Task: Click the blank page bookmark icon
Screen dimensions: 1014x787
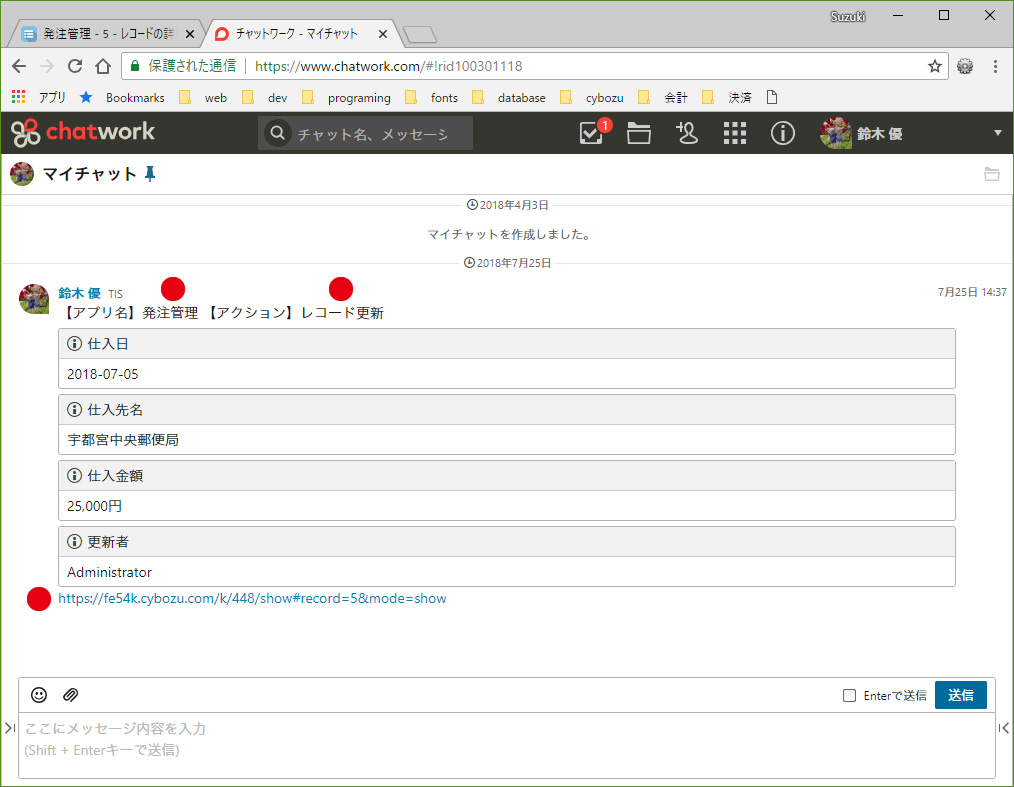Action: pyautogui.click(x=771, y=97)
